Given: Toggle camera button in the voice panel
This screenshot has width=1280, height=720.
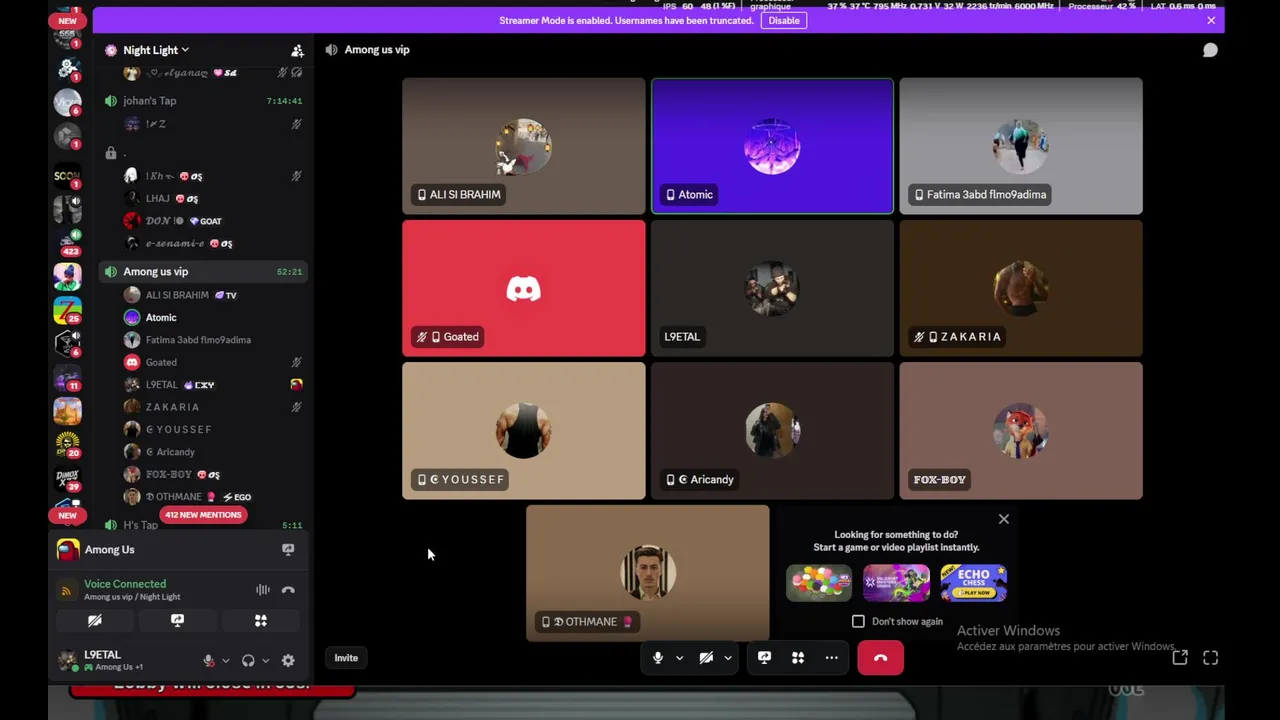Looking at the screenshot, I should tap(95, 621).
